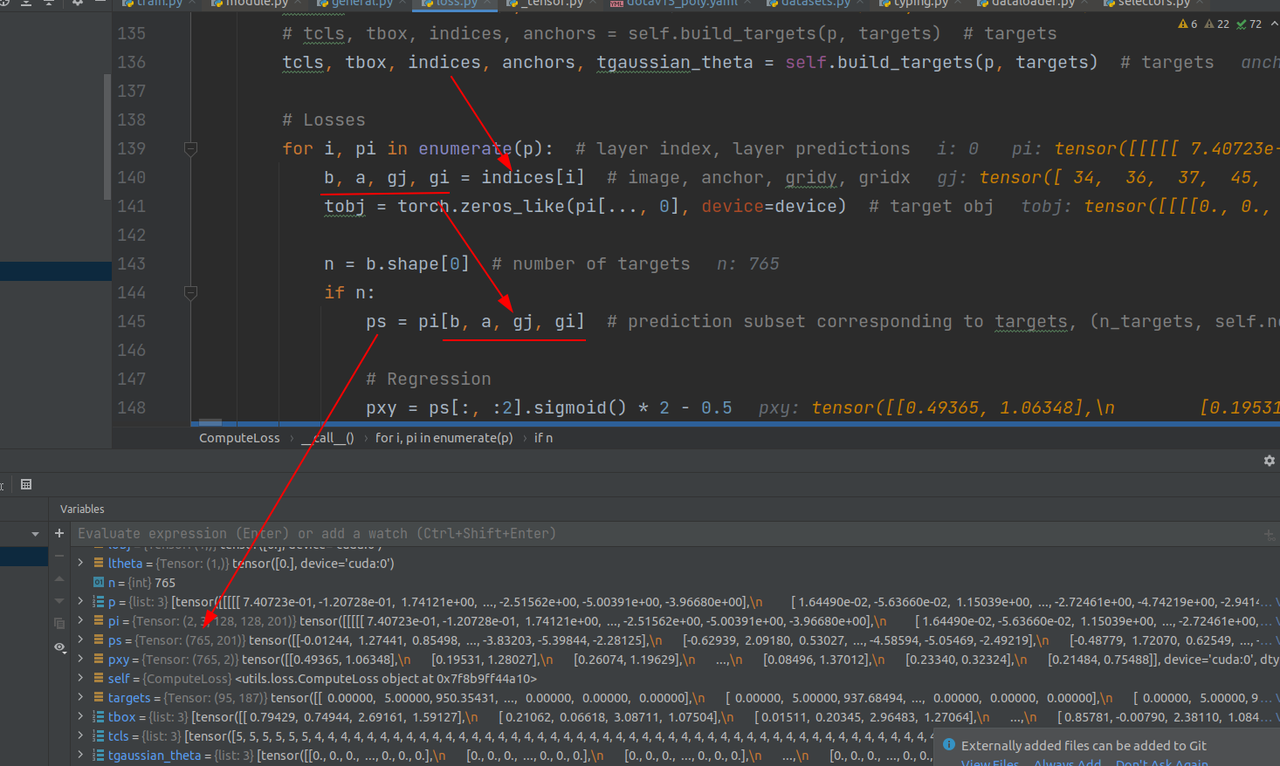Click ComputeLoss in the breadcrumb bar
The image size is (1280, 766).
[x=239, y=438]
